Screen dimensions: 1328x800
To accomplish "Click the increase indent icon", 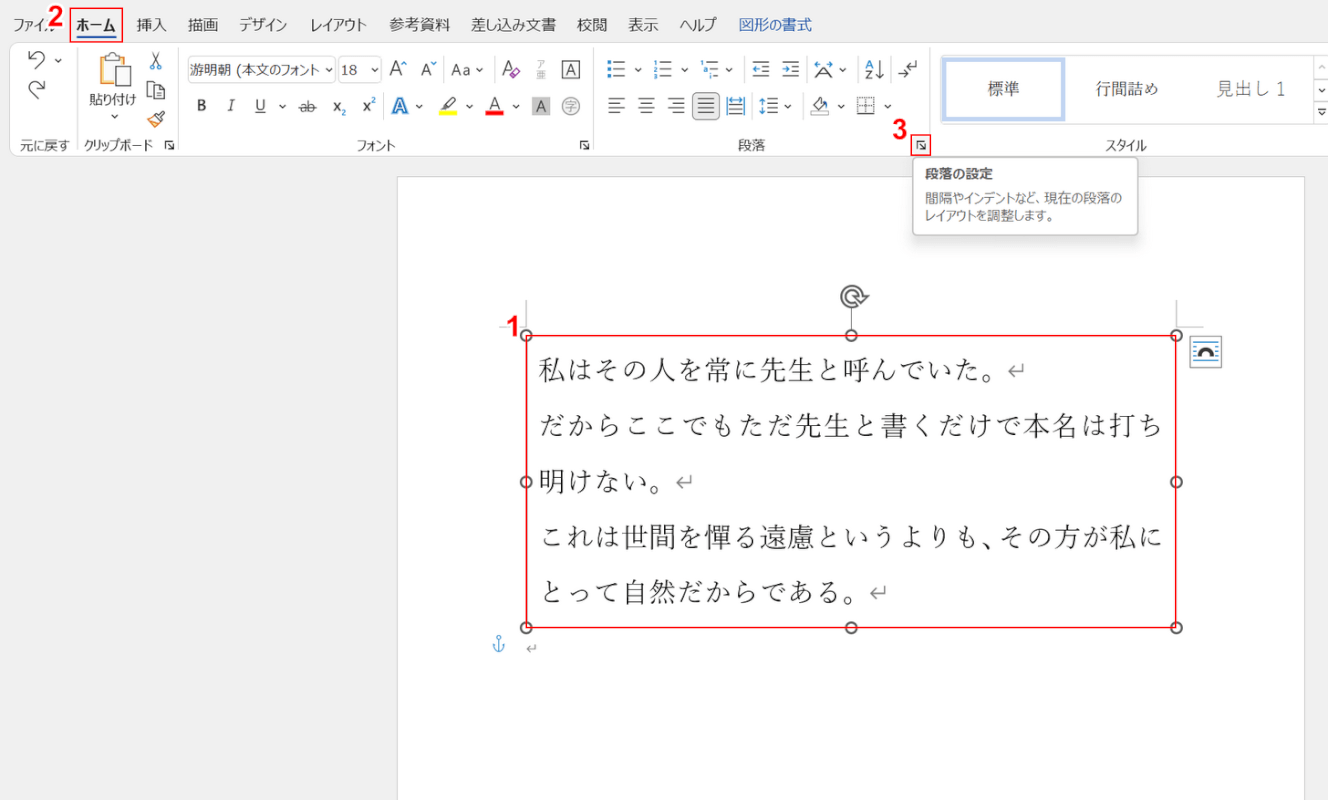I will click(x=791, y=69).
